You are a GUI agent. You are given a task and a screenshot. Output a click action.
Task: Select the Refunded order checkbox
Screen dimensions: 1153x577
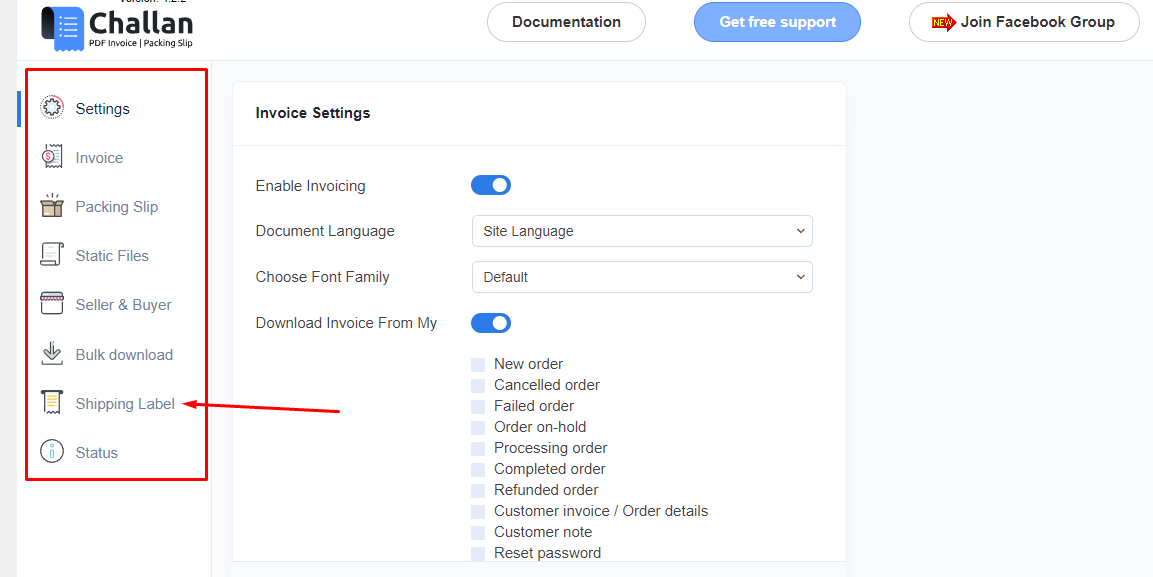(x=478, y=489)
